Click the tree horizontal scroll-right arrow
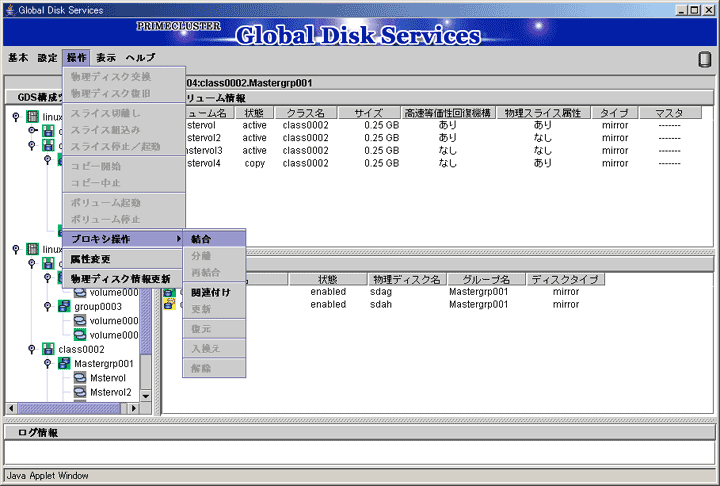The image size is (720, 486). pyautogui.click(x=134, y=408)
